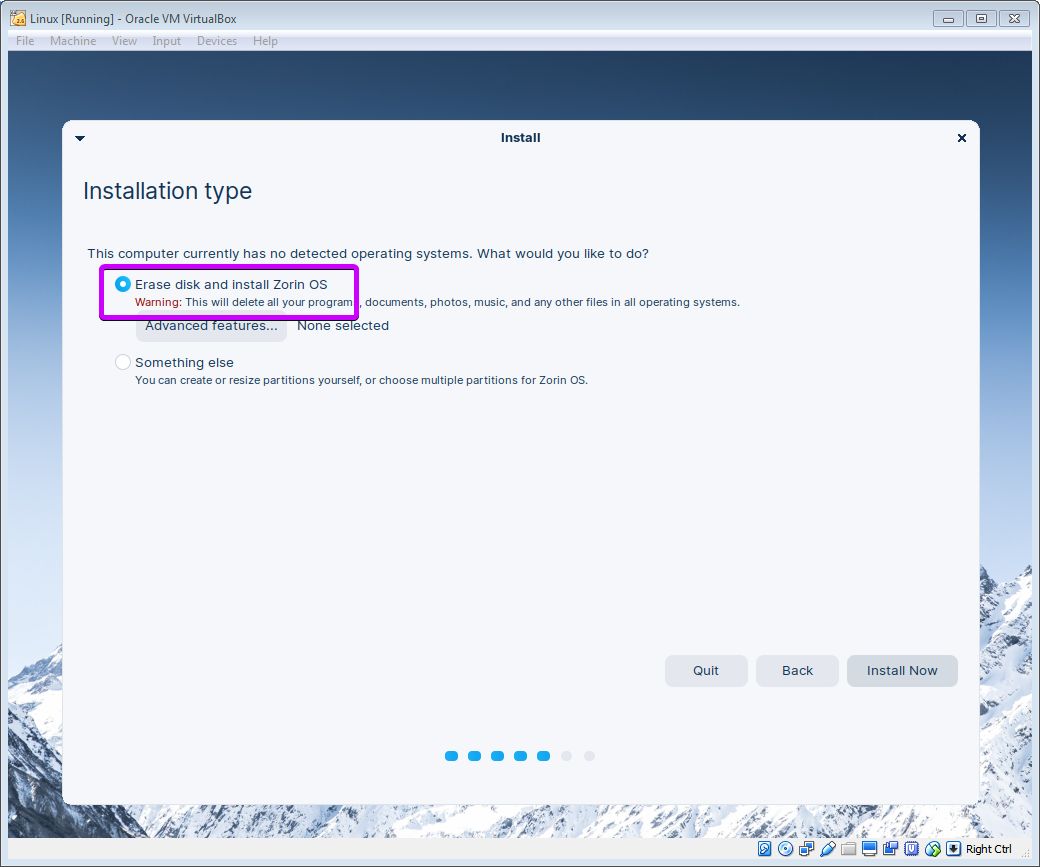Click the hard disk activity status icon
Image resolution: width=1040 pixels, height=867 pixels.
(x=764, y=848)
